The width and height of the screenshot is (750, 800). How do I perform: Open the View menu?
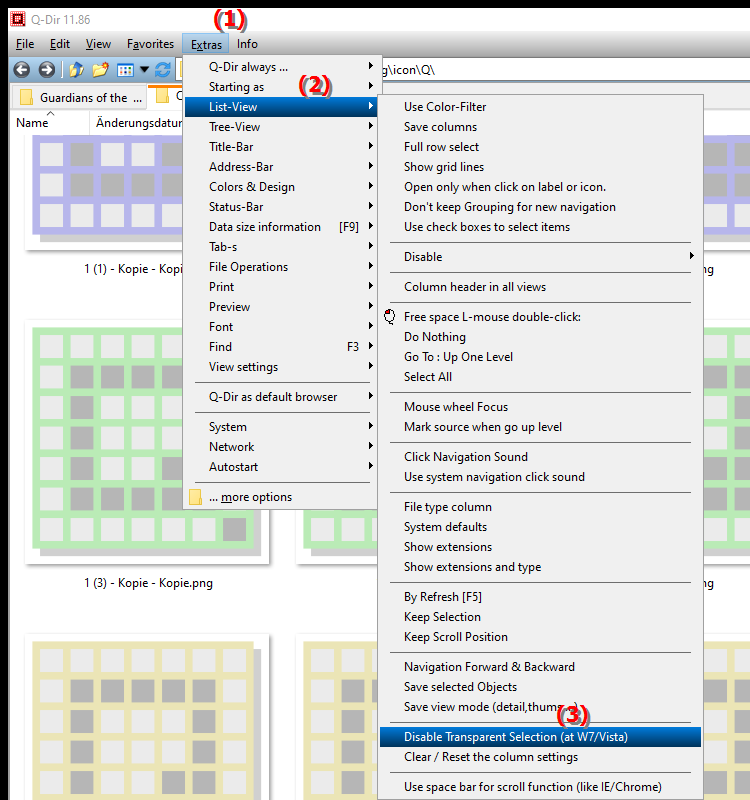[98, 44]
